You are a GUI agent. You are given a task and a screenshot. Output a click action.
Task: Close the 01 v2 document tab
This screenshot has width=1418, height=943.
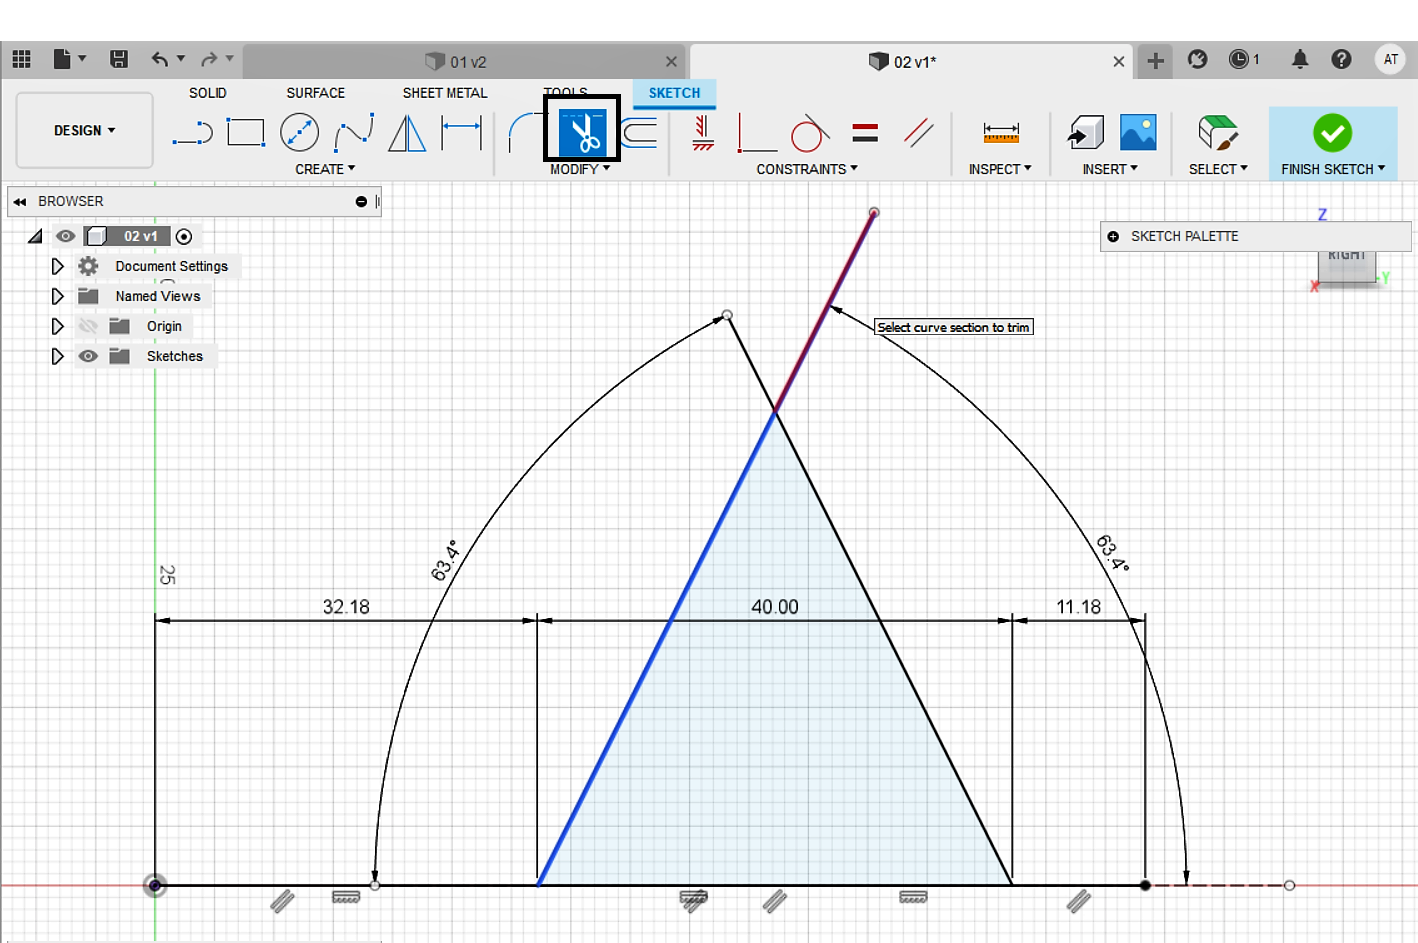671,61
